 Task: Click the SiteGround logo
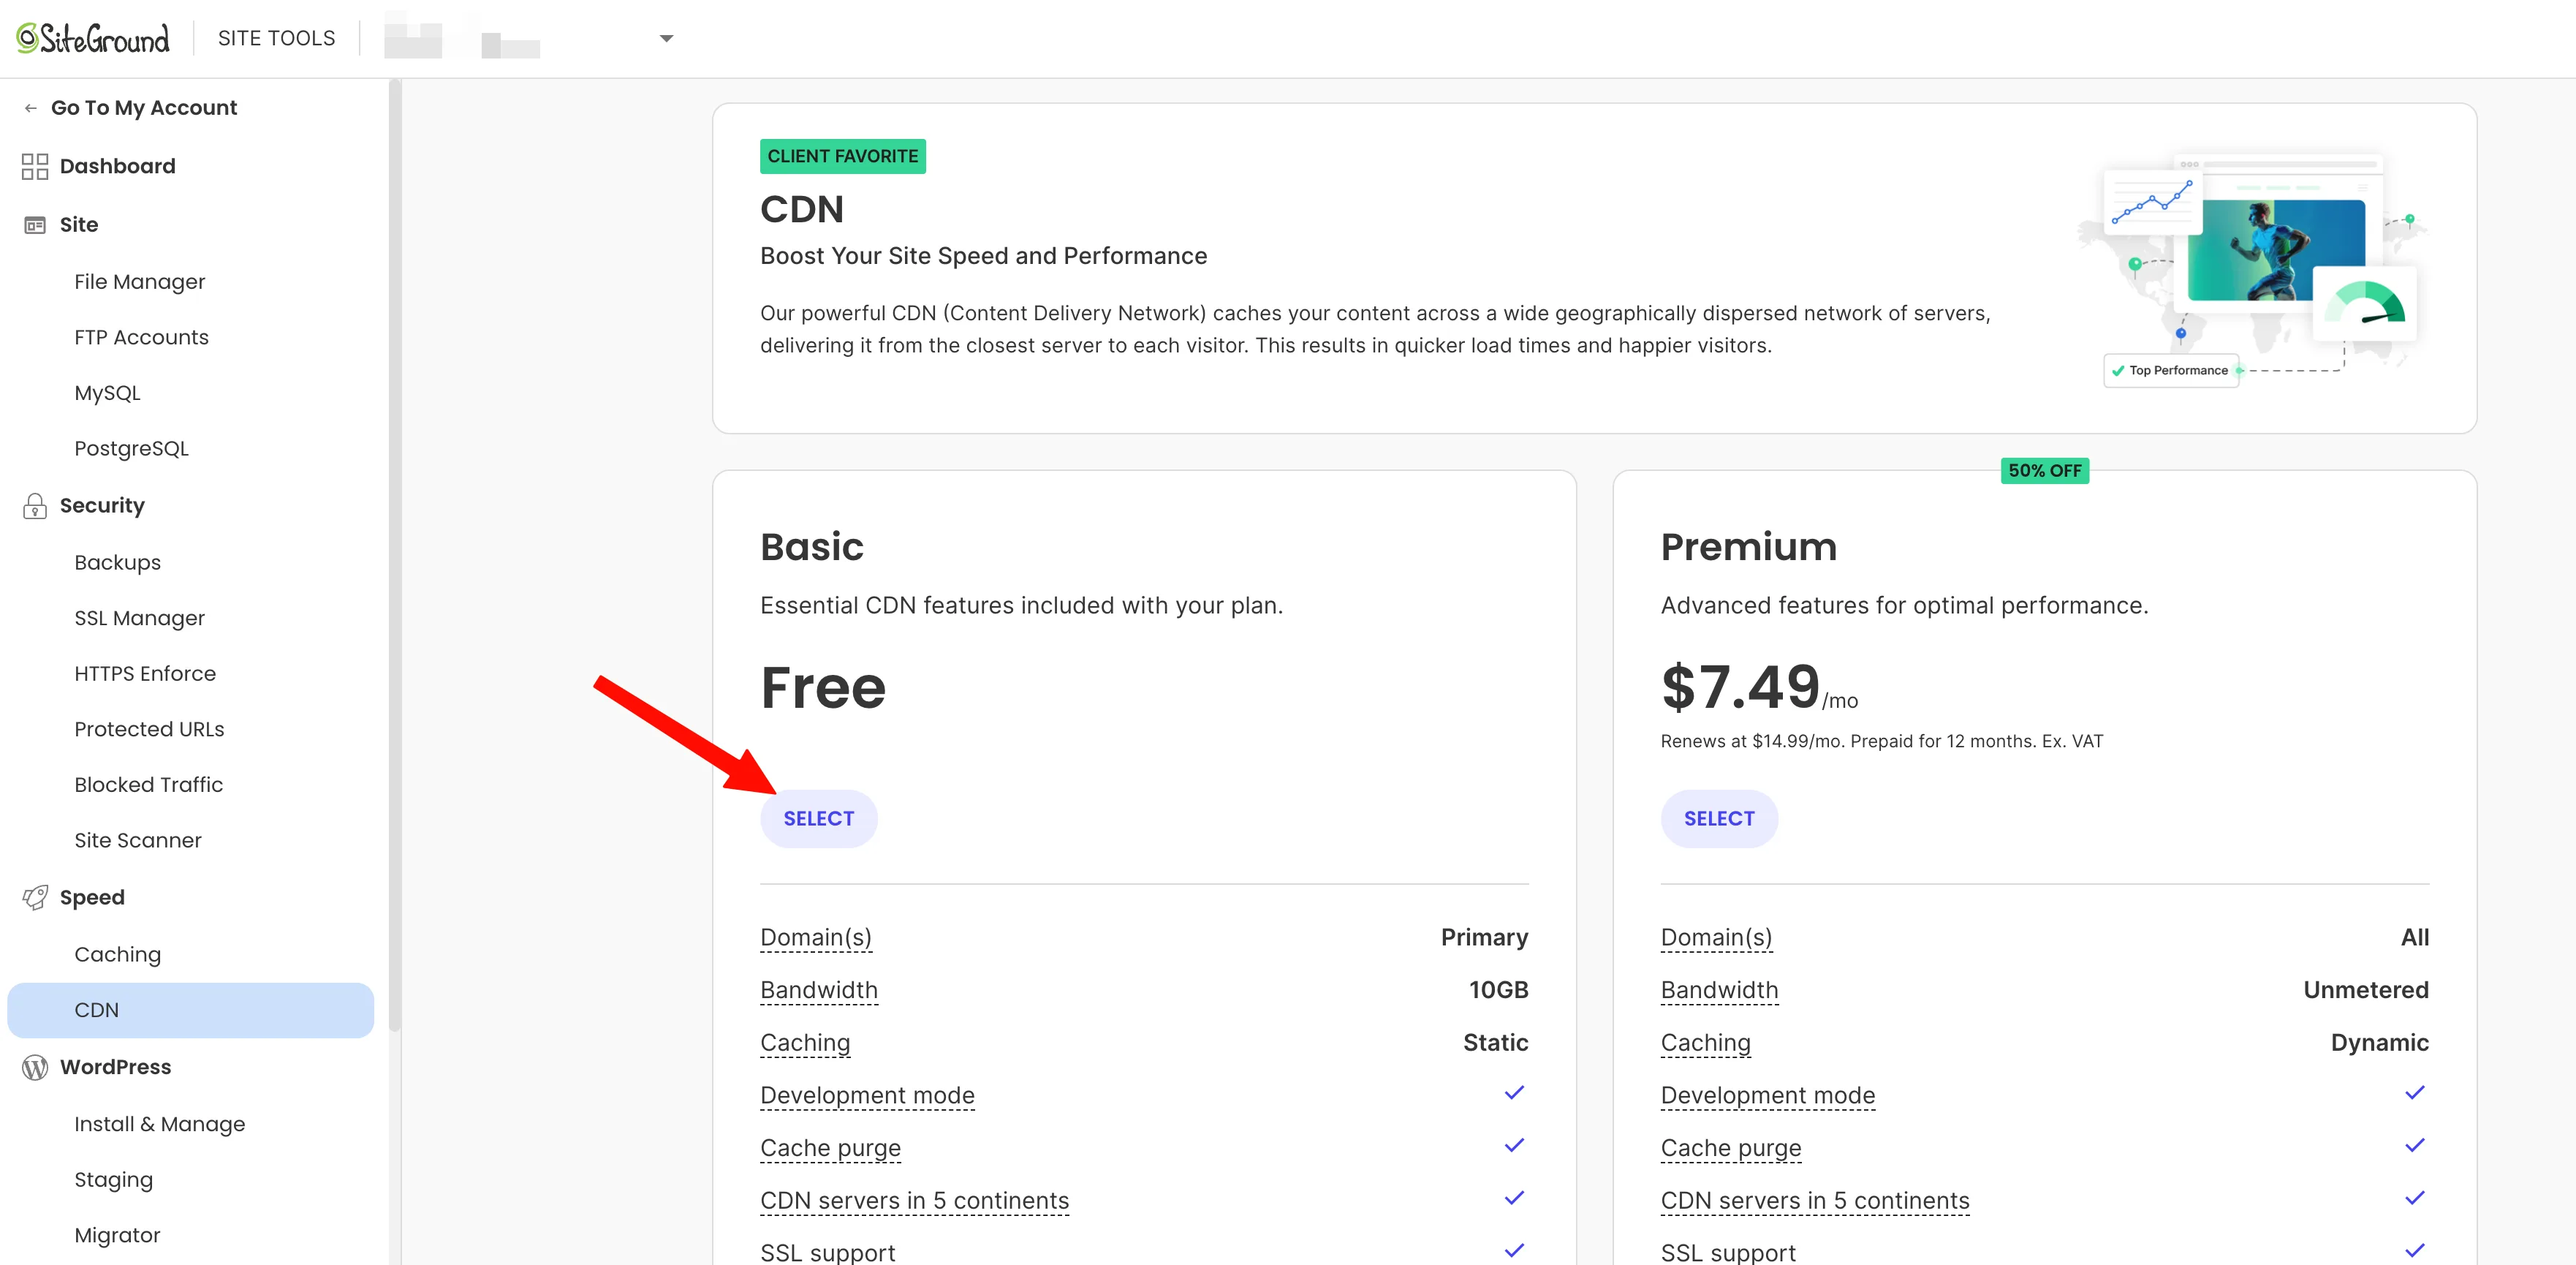tap(93, 38)
